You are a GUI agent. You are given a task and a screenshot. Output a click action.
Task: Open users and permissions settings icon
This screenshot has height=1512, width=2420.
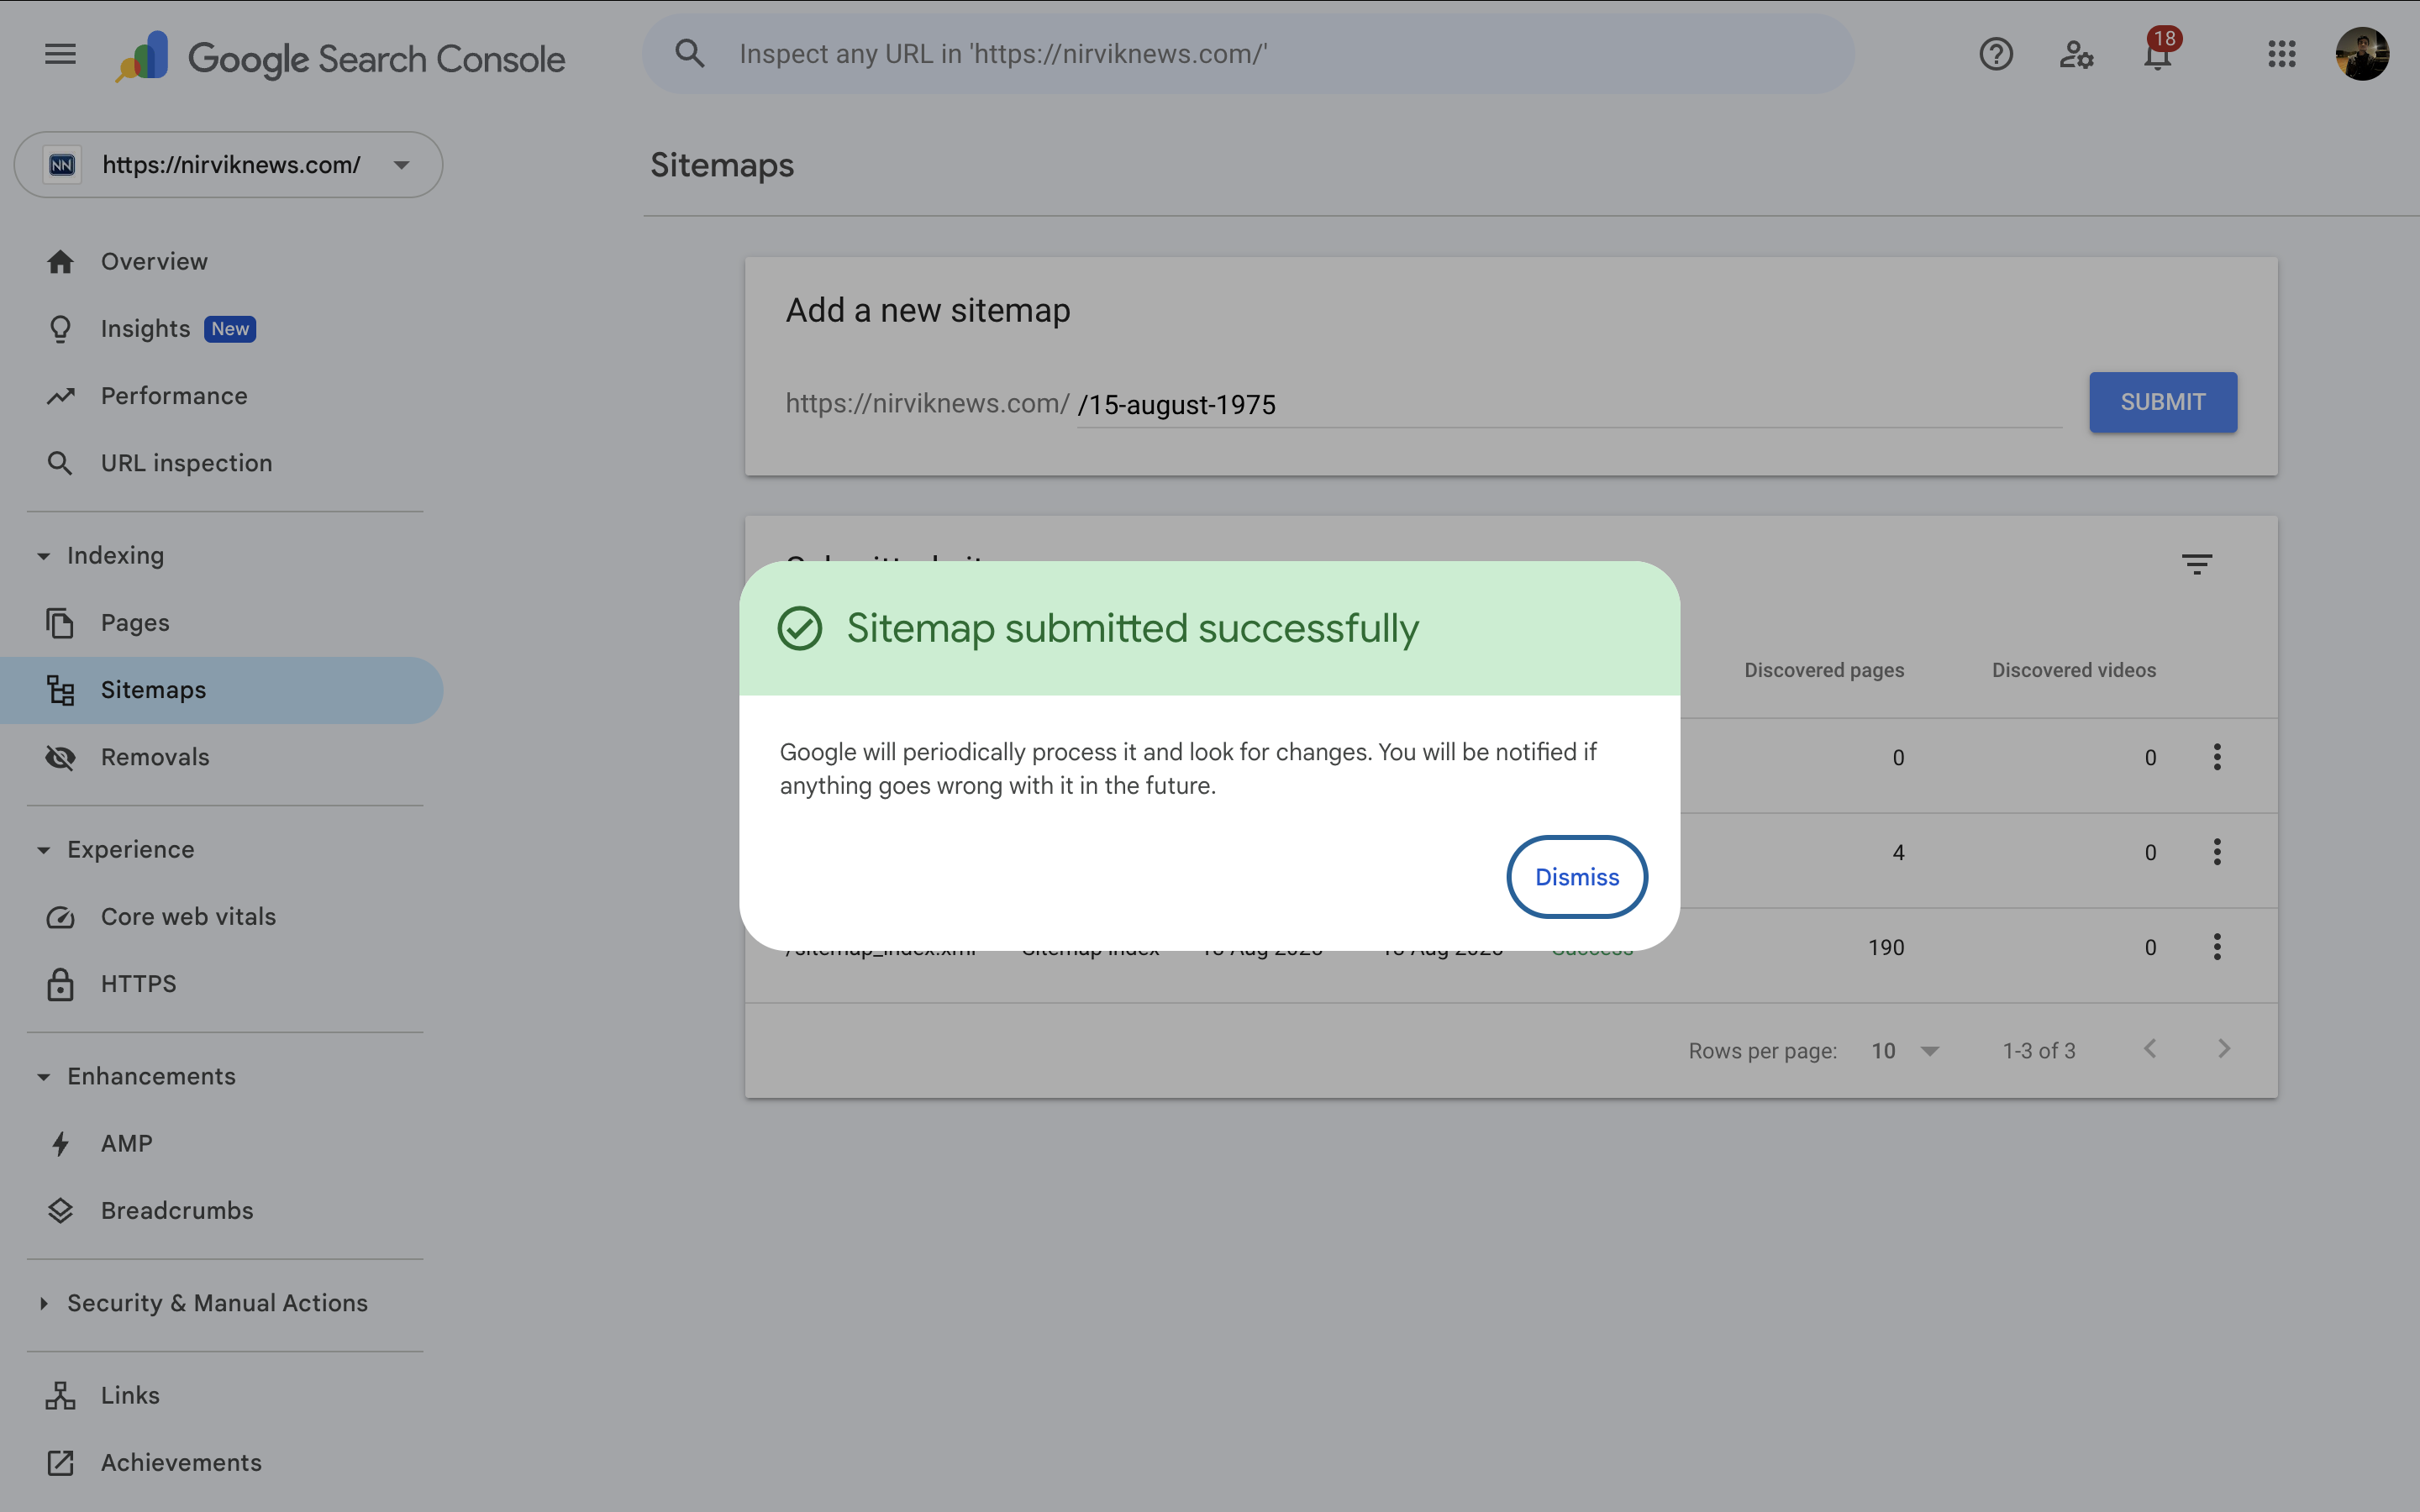coord(2076,54)
